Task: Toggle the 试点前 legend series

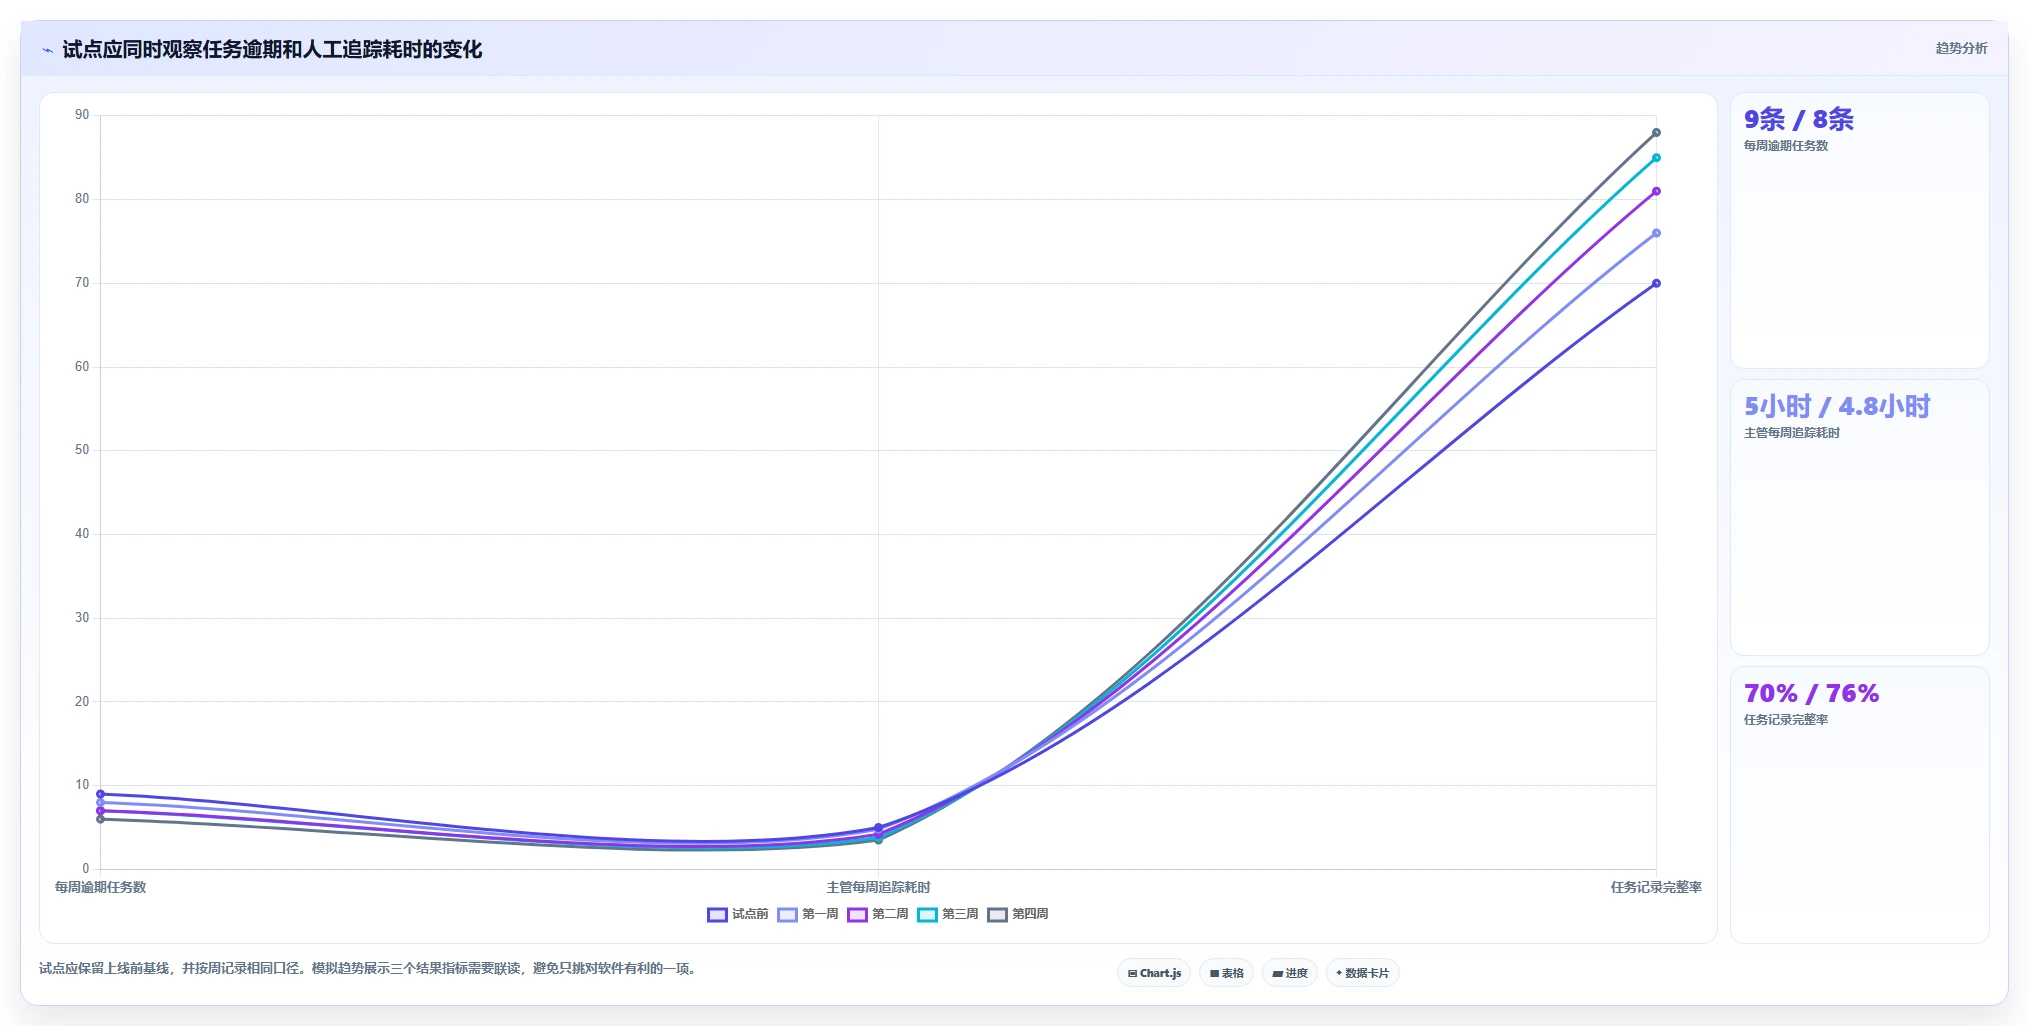Action: click(738, 914)
